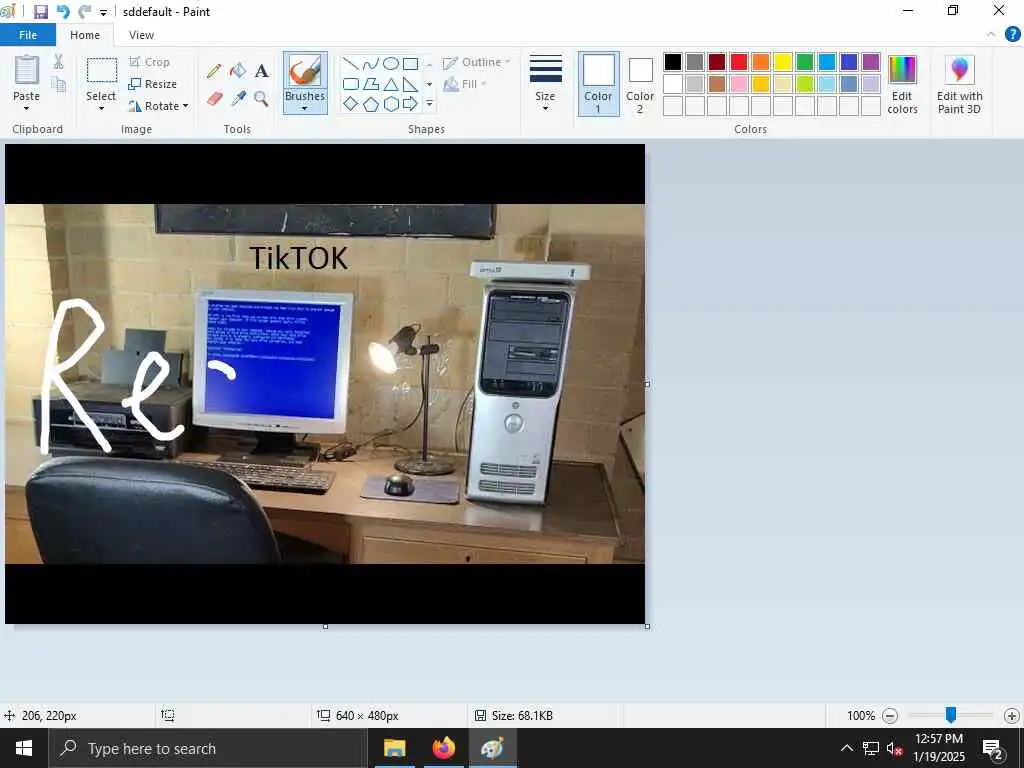The image size is (1024, 768).
Task: Select the Text tool
Action: coord(262,71)
